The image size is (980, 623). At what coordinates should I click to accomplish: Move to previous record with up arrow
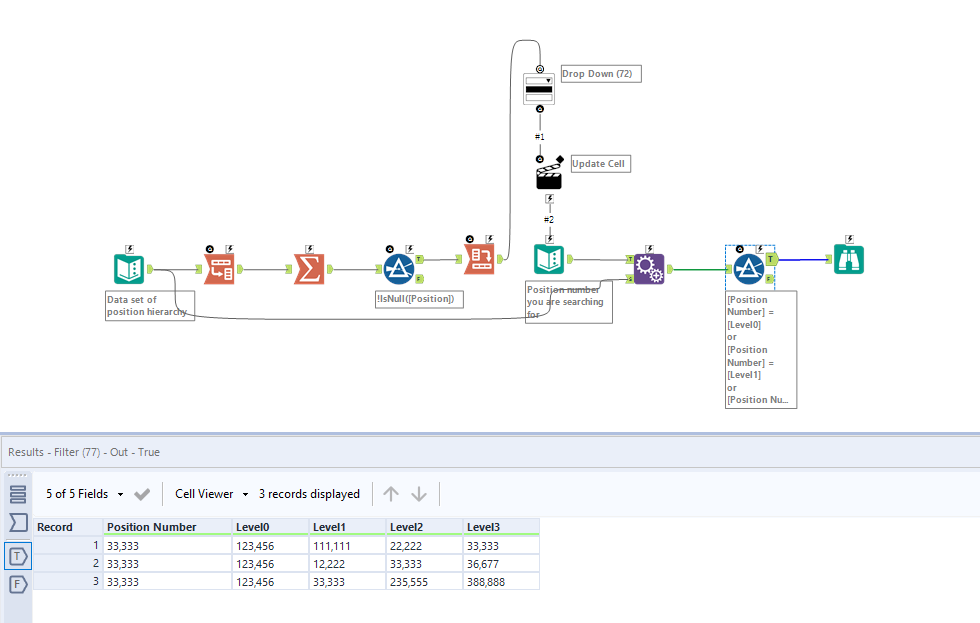(391, 494)
